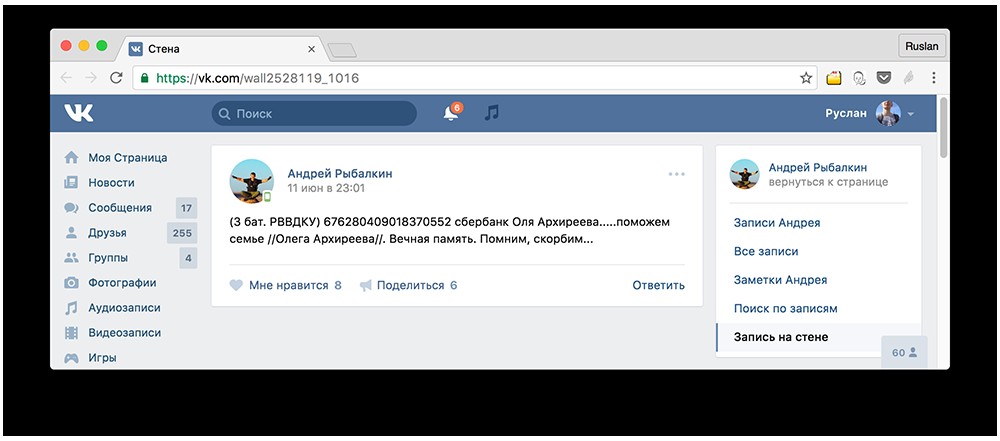
Task: Click the green mobile online indicator
Action: pyautogui.click(x=268, y=197)
